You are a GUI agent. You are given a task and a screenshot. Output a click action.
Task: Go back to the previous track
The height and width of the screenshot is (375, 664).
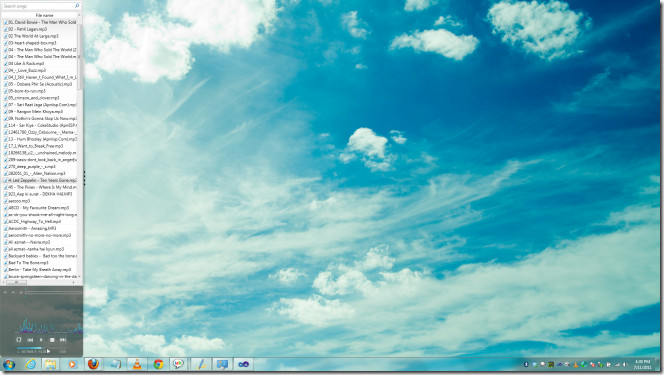[x=30, y=339]
